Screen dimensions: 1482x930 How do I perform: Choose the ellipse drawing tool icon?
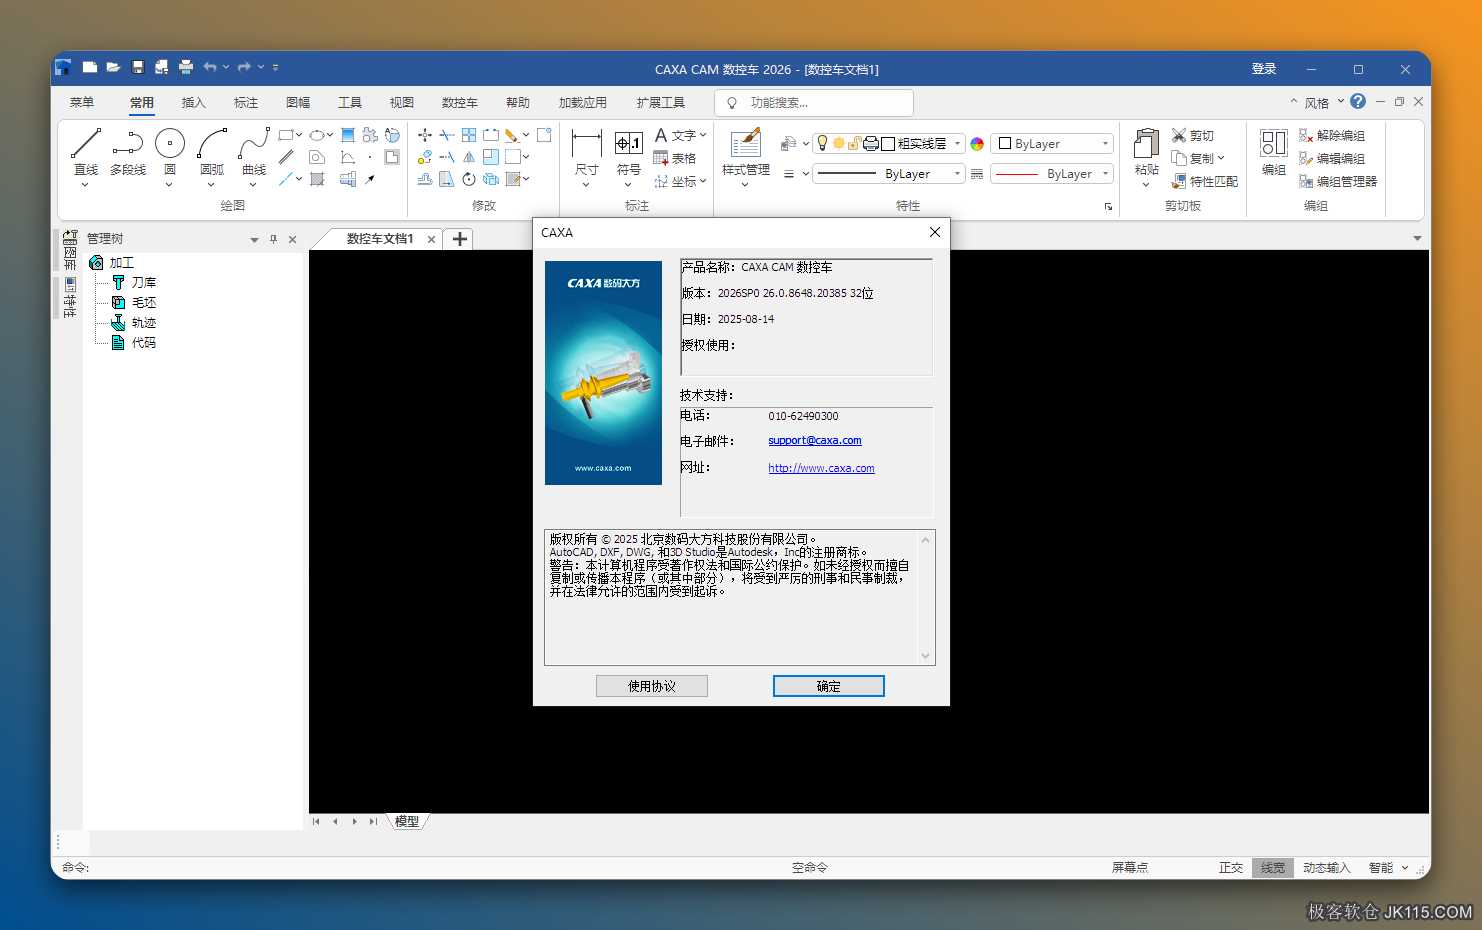(x=317, y=135)
